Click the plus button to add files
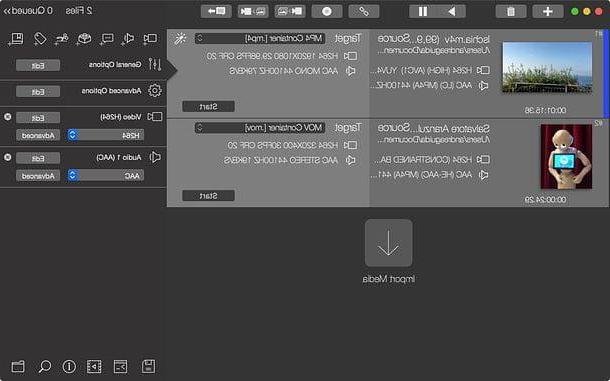 point(547,11)
